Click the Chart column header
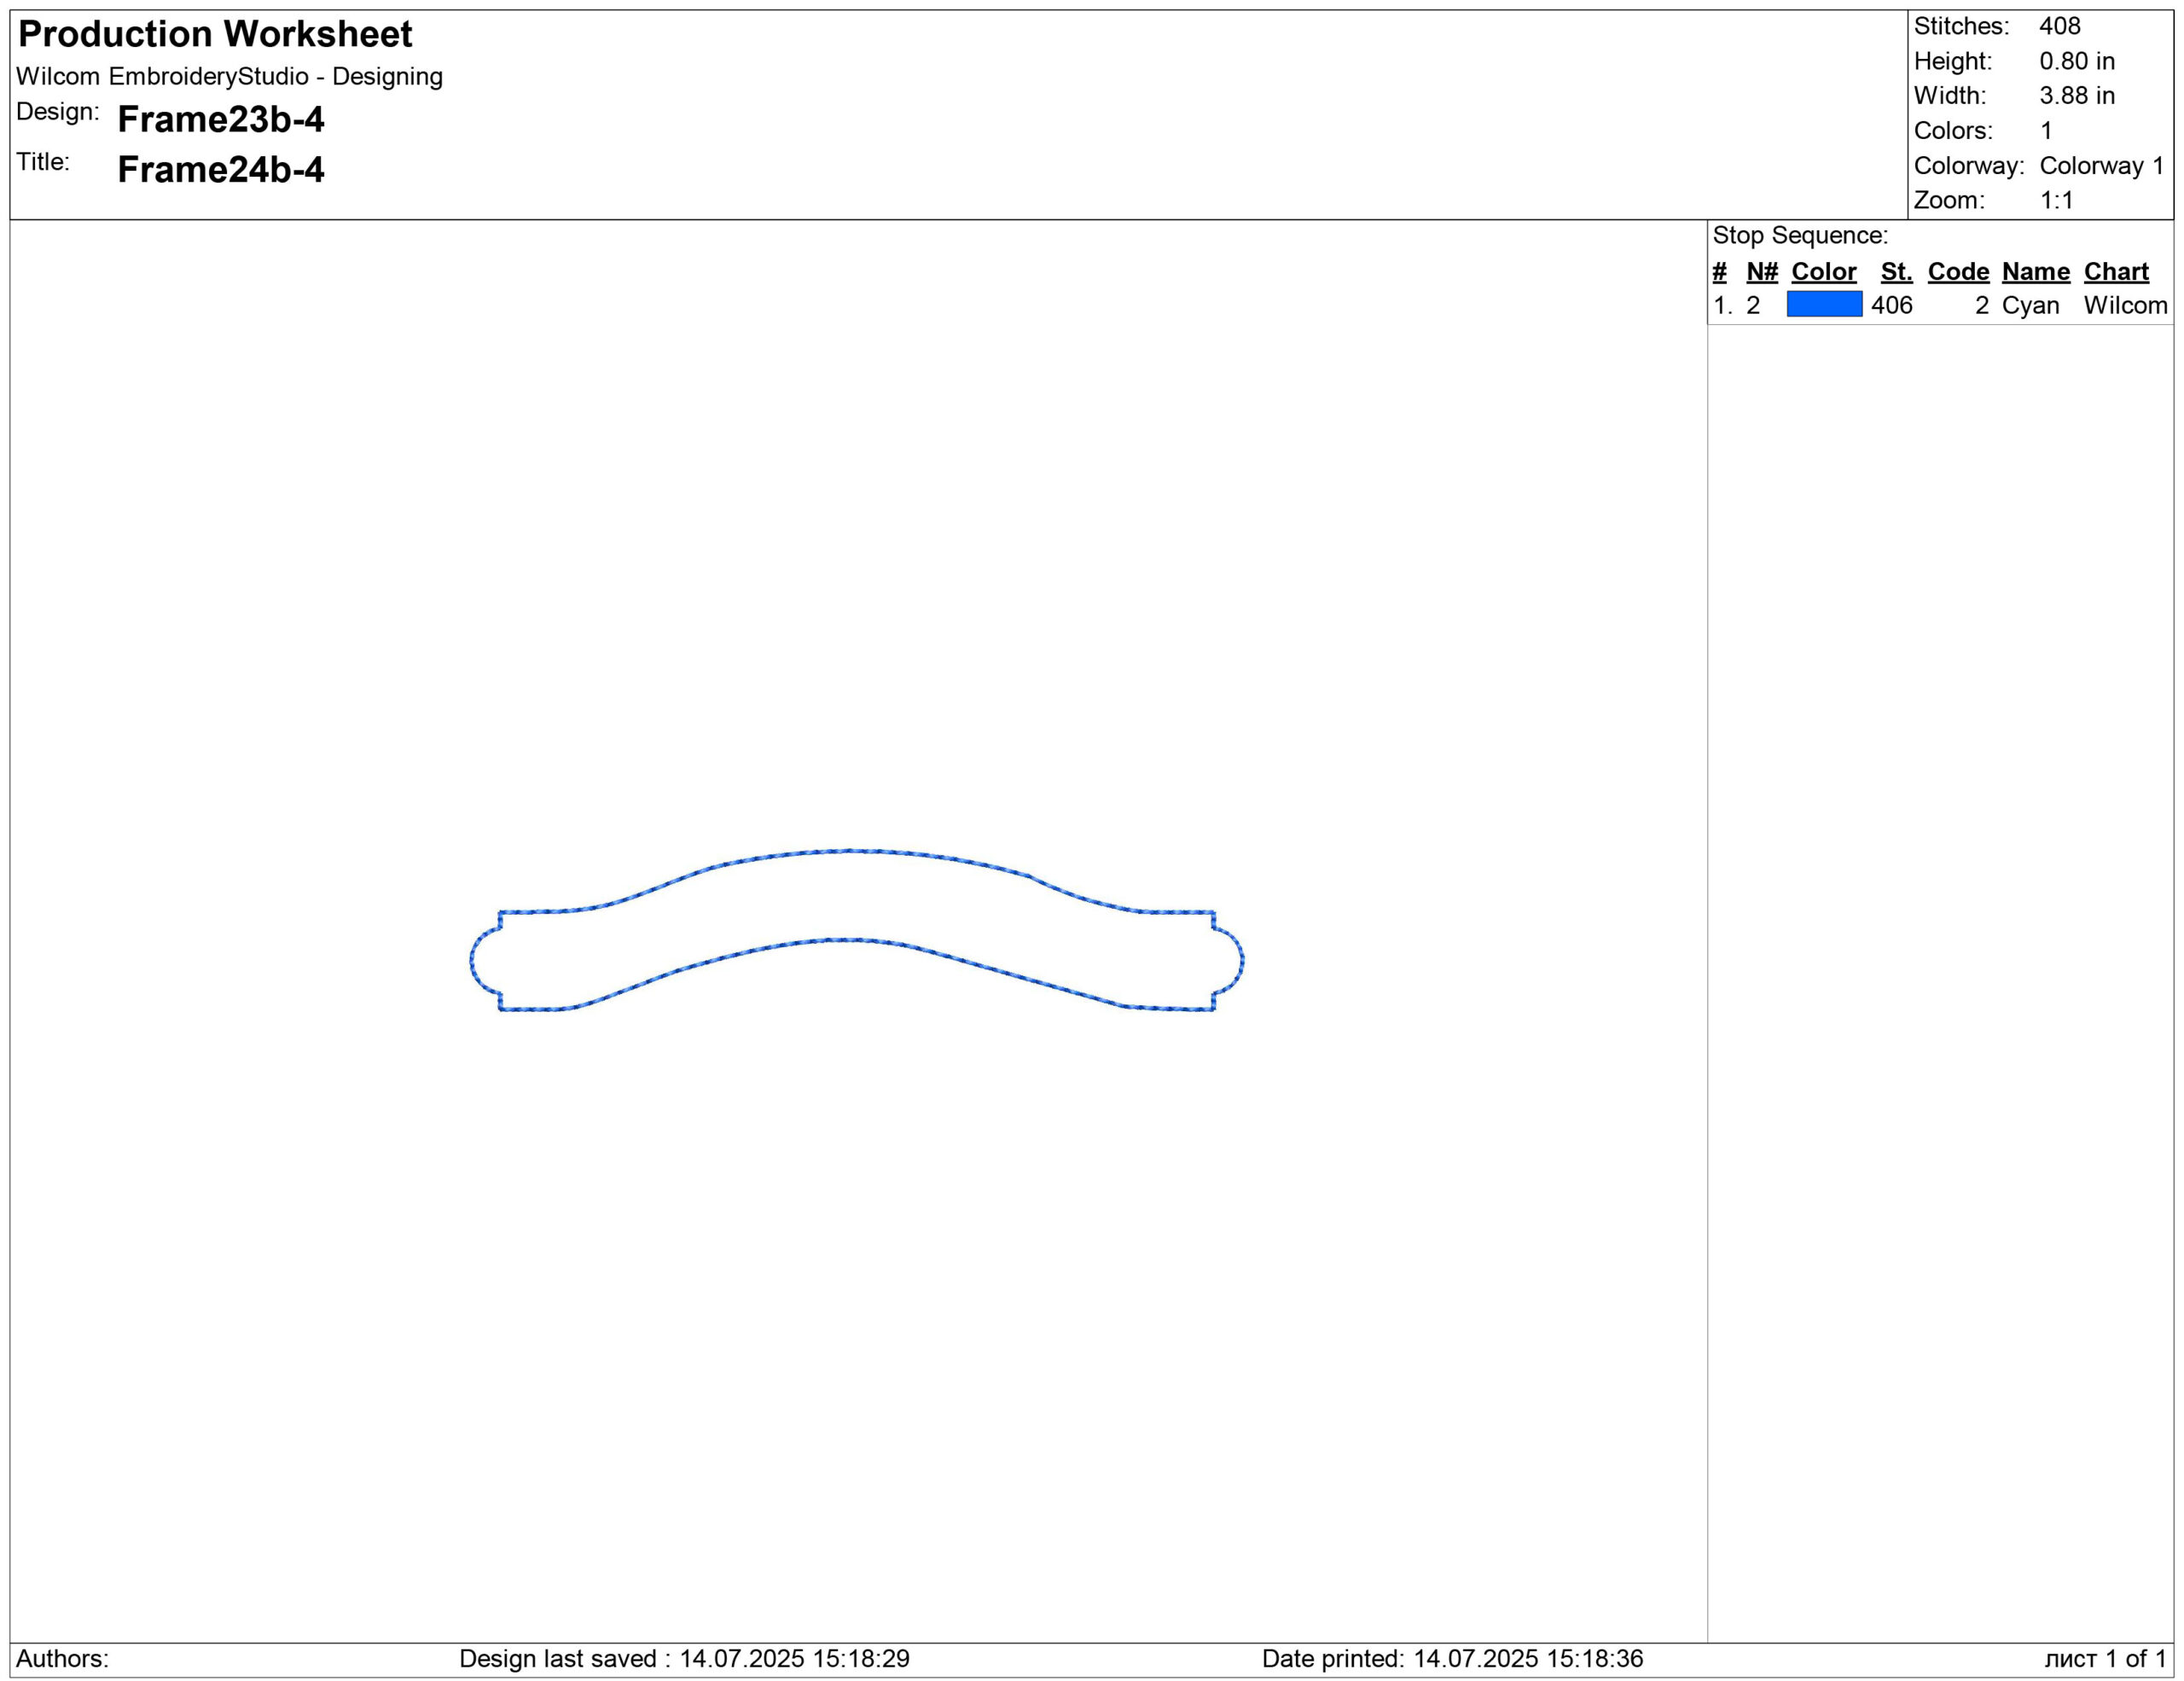The height and width of the screenshot is (1681, 2184). point(2116,271)
